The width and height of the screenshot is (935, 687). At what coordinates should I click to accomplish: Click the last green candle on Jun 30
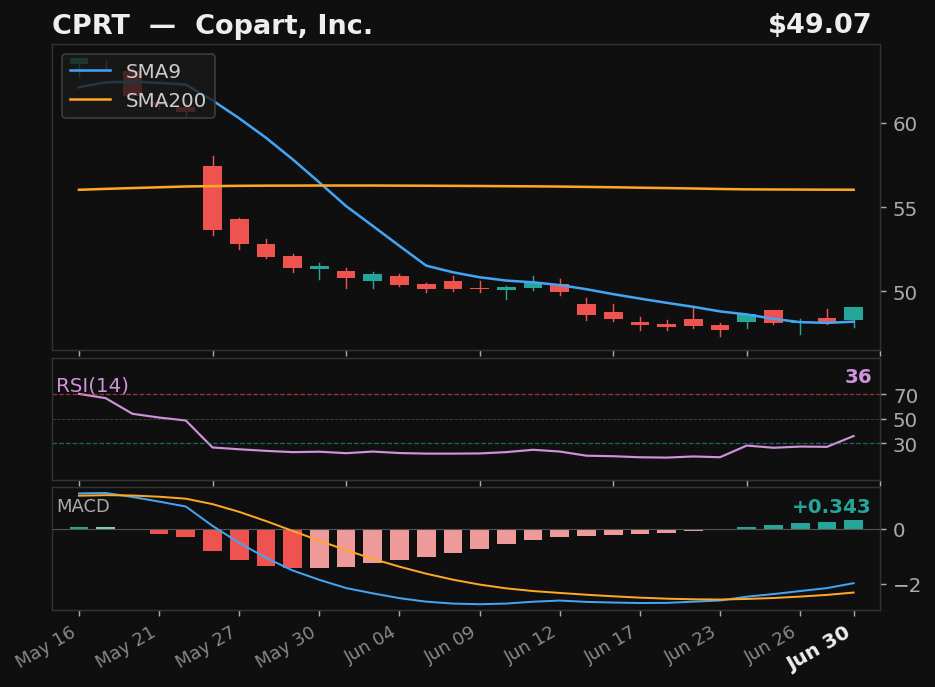853,314
